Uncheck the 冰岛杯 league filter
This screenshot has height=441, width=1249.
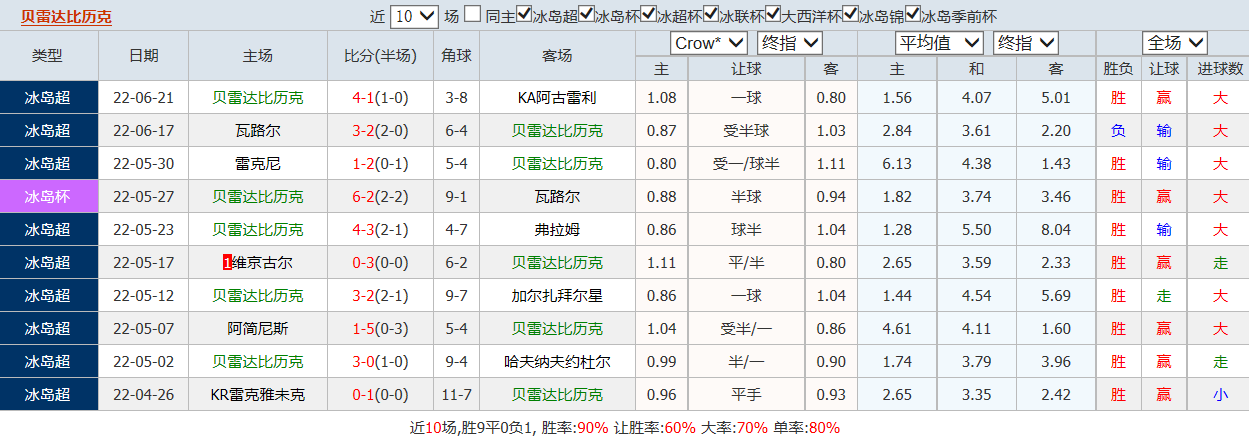587,16
